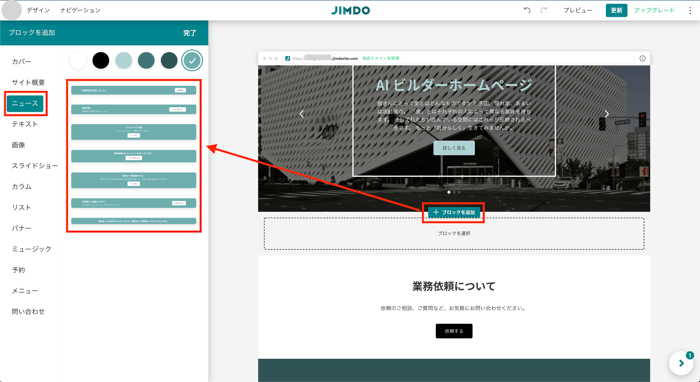Select the 画像 block category

(18, 145)
